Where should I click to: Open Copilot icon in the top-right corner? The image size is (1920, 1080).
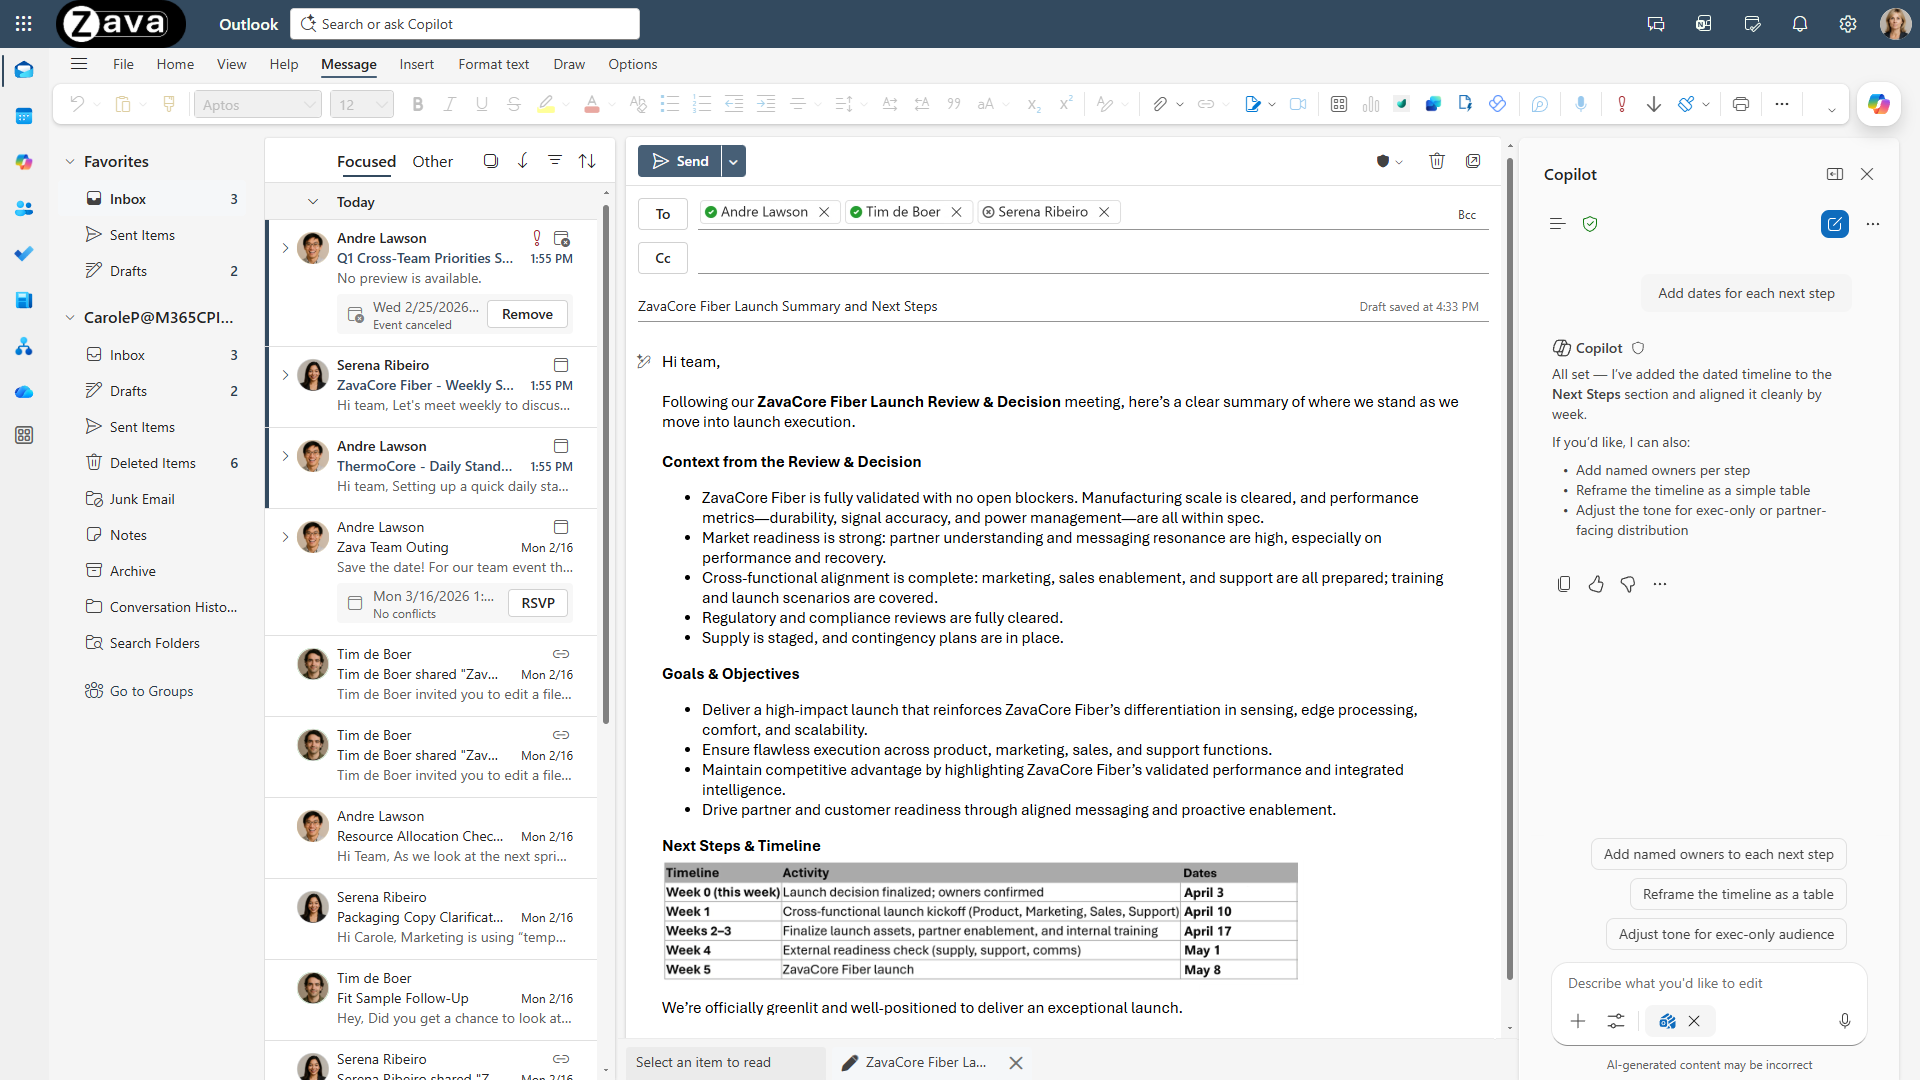[1880, 103]
